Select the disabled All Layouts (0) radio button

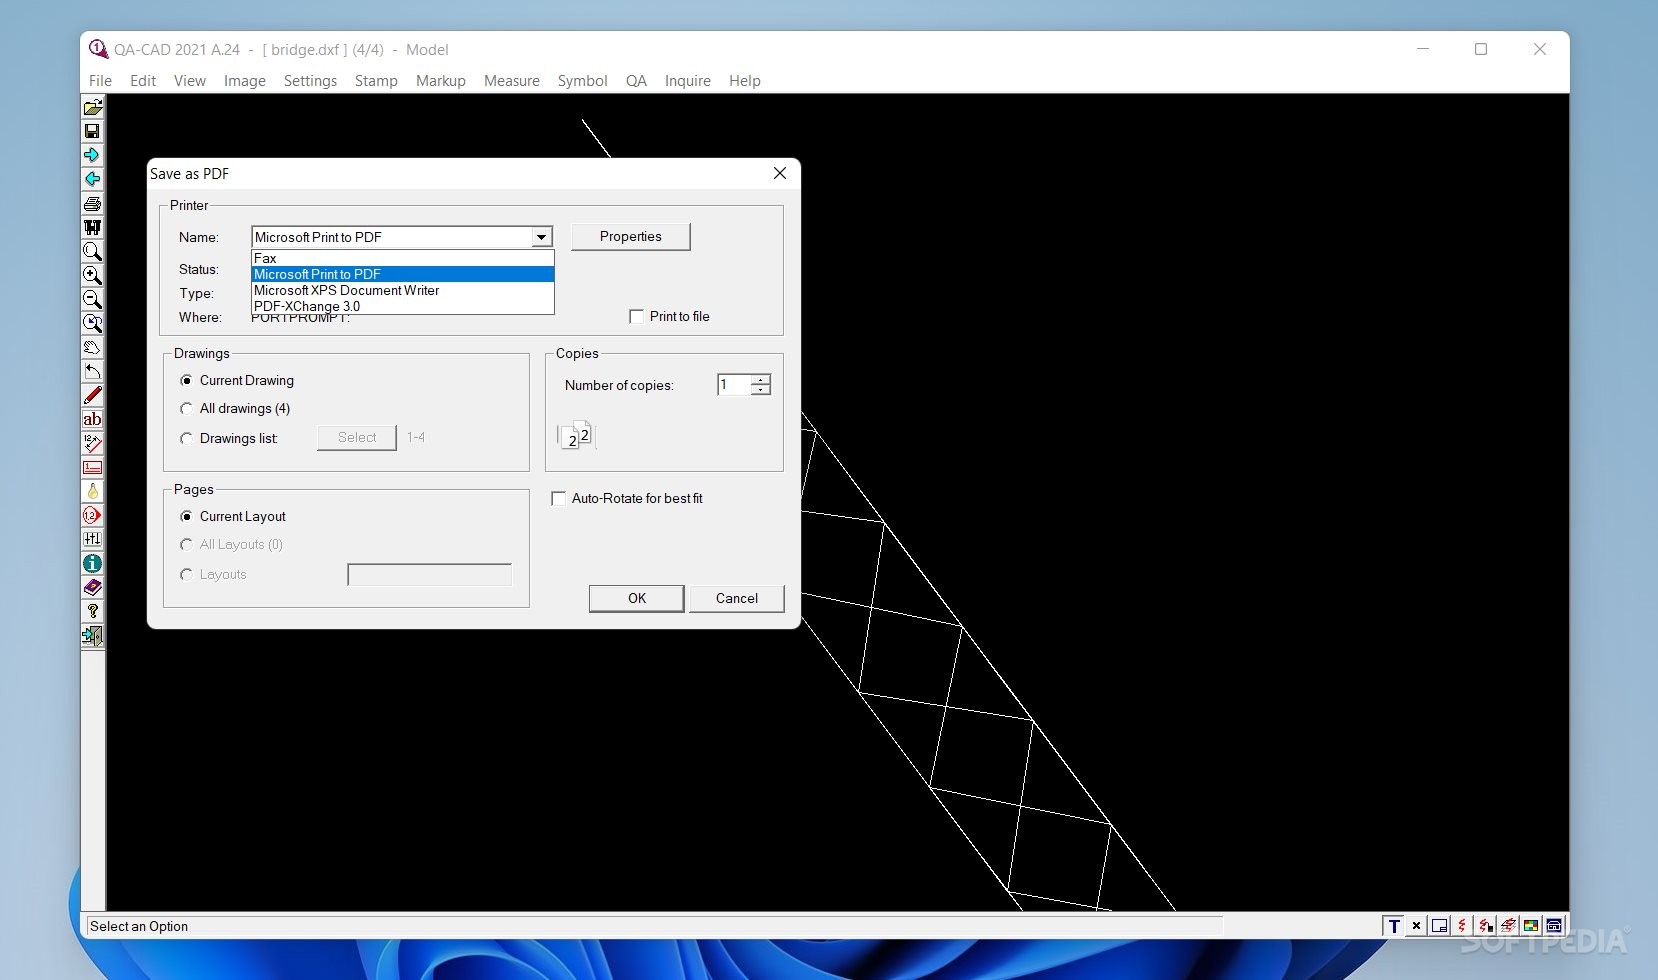coord(186,545)
